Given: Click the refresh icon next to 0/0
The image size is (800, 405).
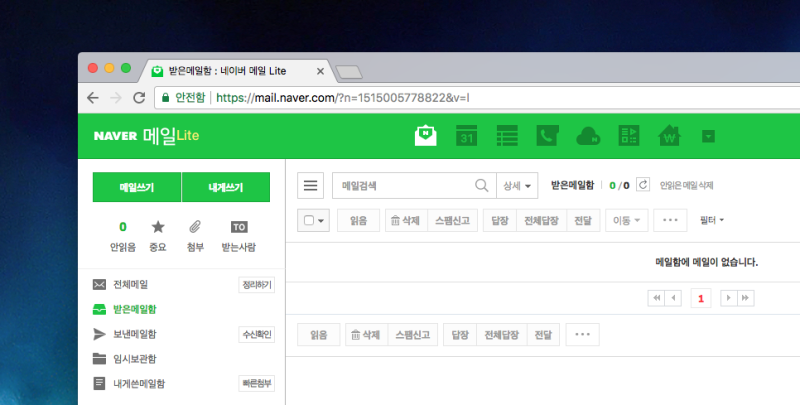Looking at the screenshot, I should (643, 185).
